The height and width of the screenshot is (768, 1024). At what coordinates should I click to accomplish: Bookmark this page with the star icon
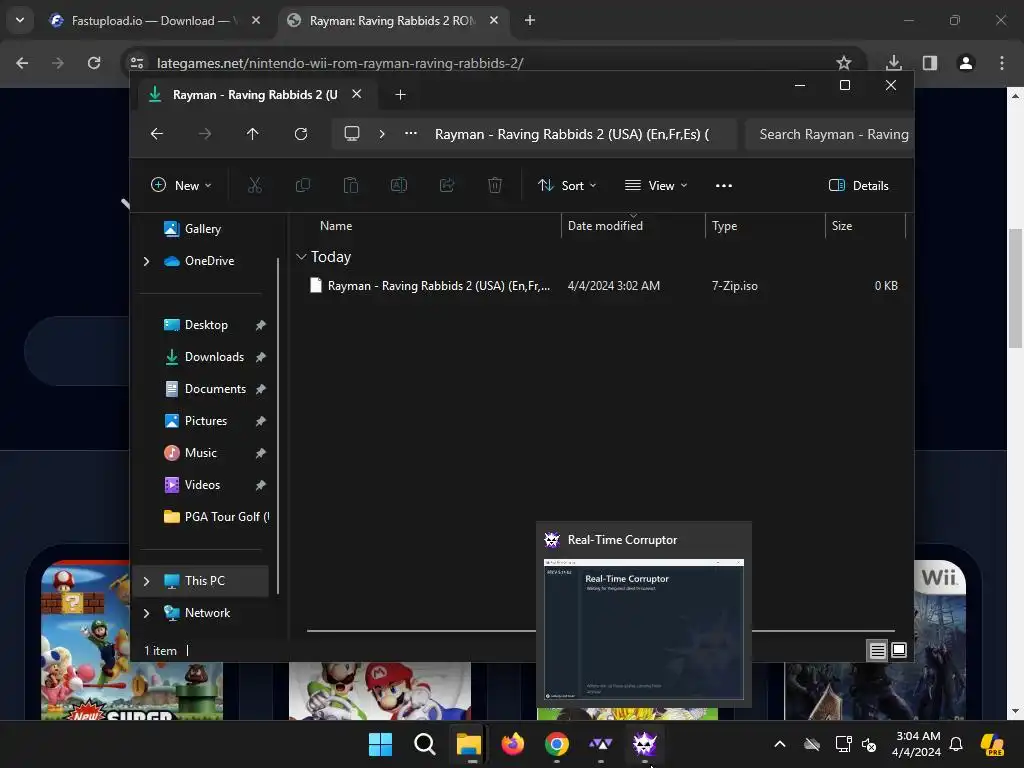click(x=844, y=63)
